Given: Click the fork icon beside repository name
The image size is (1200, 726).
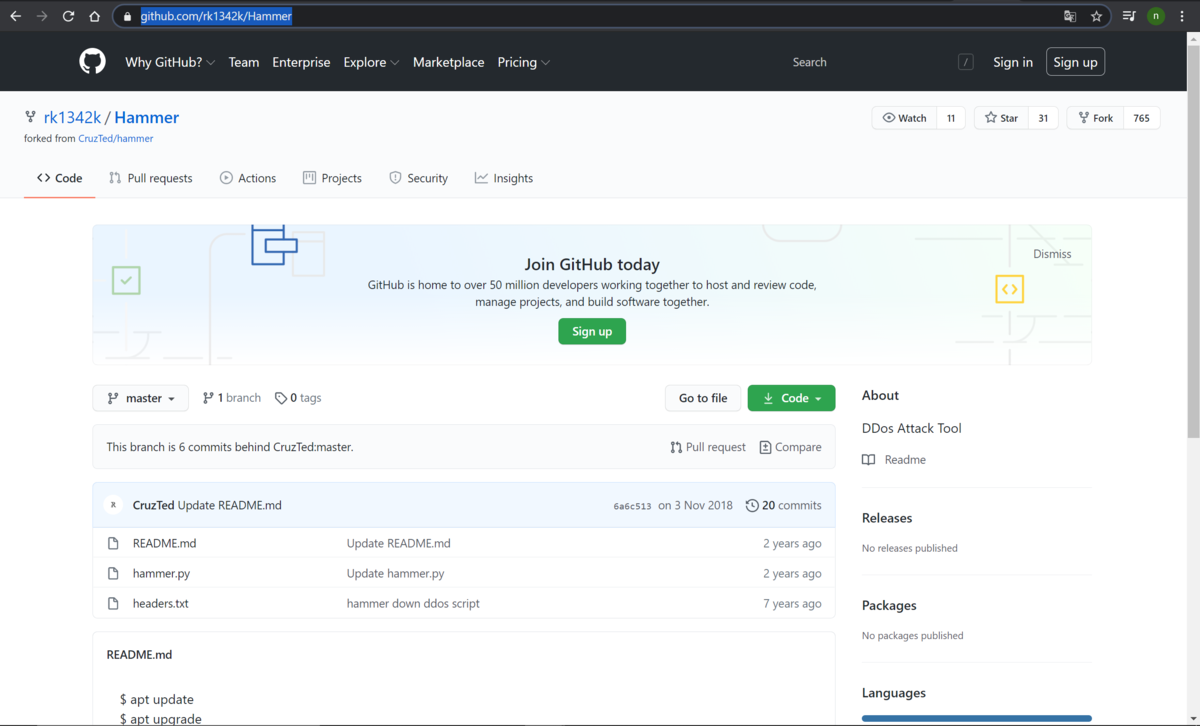Looking at the screenshot, I should point(31,117).
